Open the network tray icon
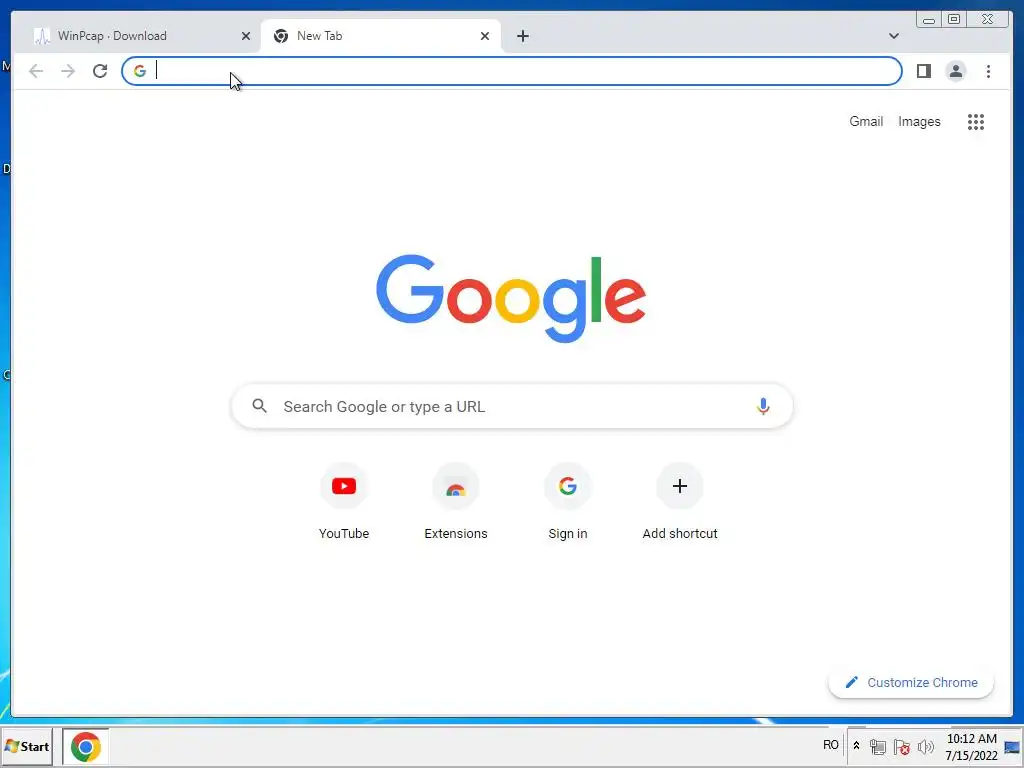 pos(878,746)
